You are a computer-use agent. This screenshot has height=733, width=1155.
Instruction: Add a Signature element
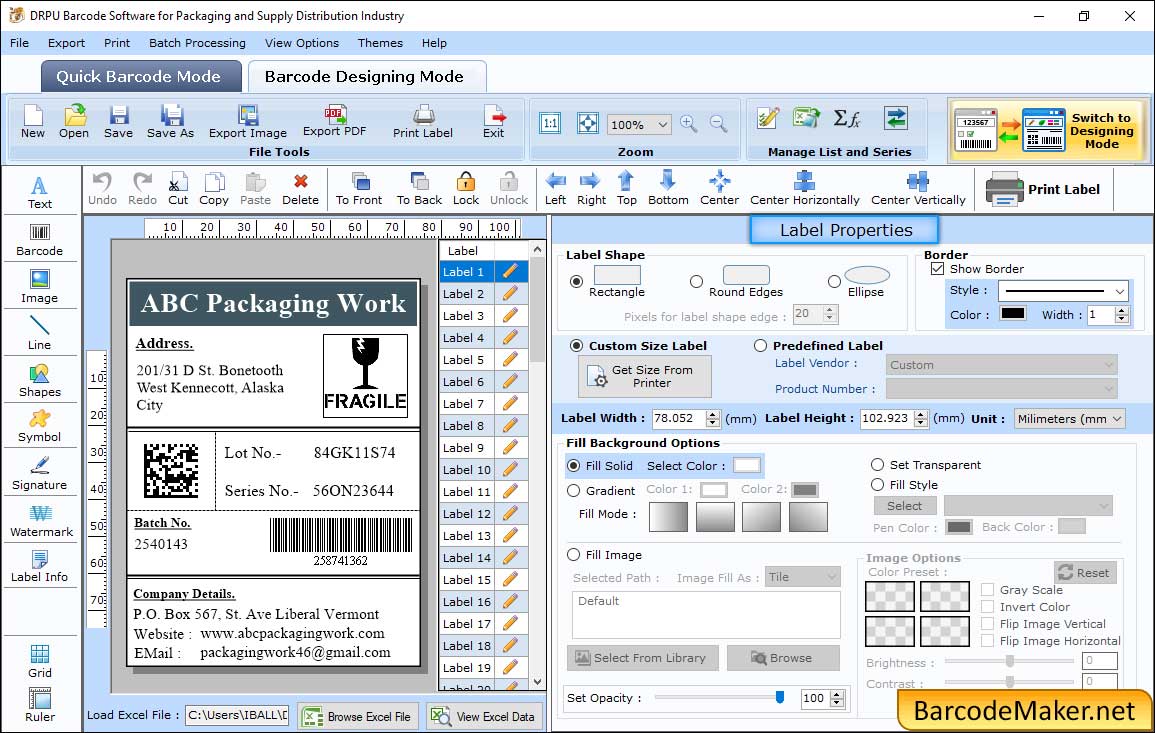pyautogui.click(x=40, y=474)
